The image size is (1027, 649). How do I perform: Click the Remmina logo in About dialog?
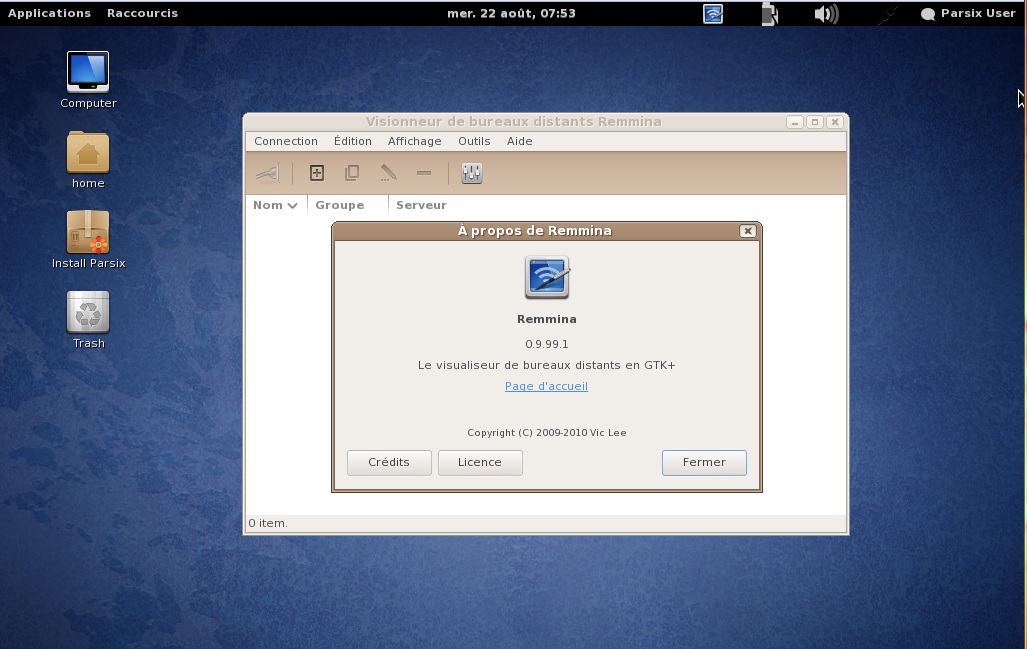coord(547,278)
